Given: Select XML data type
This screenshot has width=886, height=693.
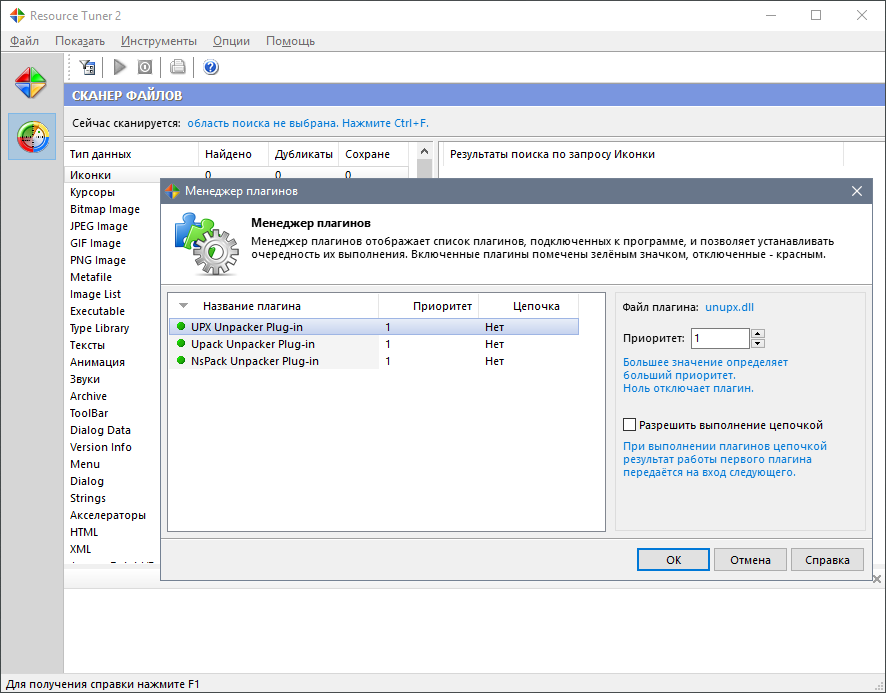Looking at the screenshot, I should point(80,548).
